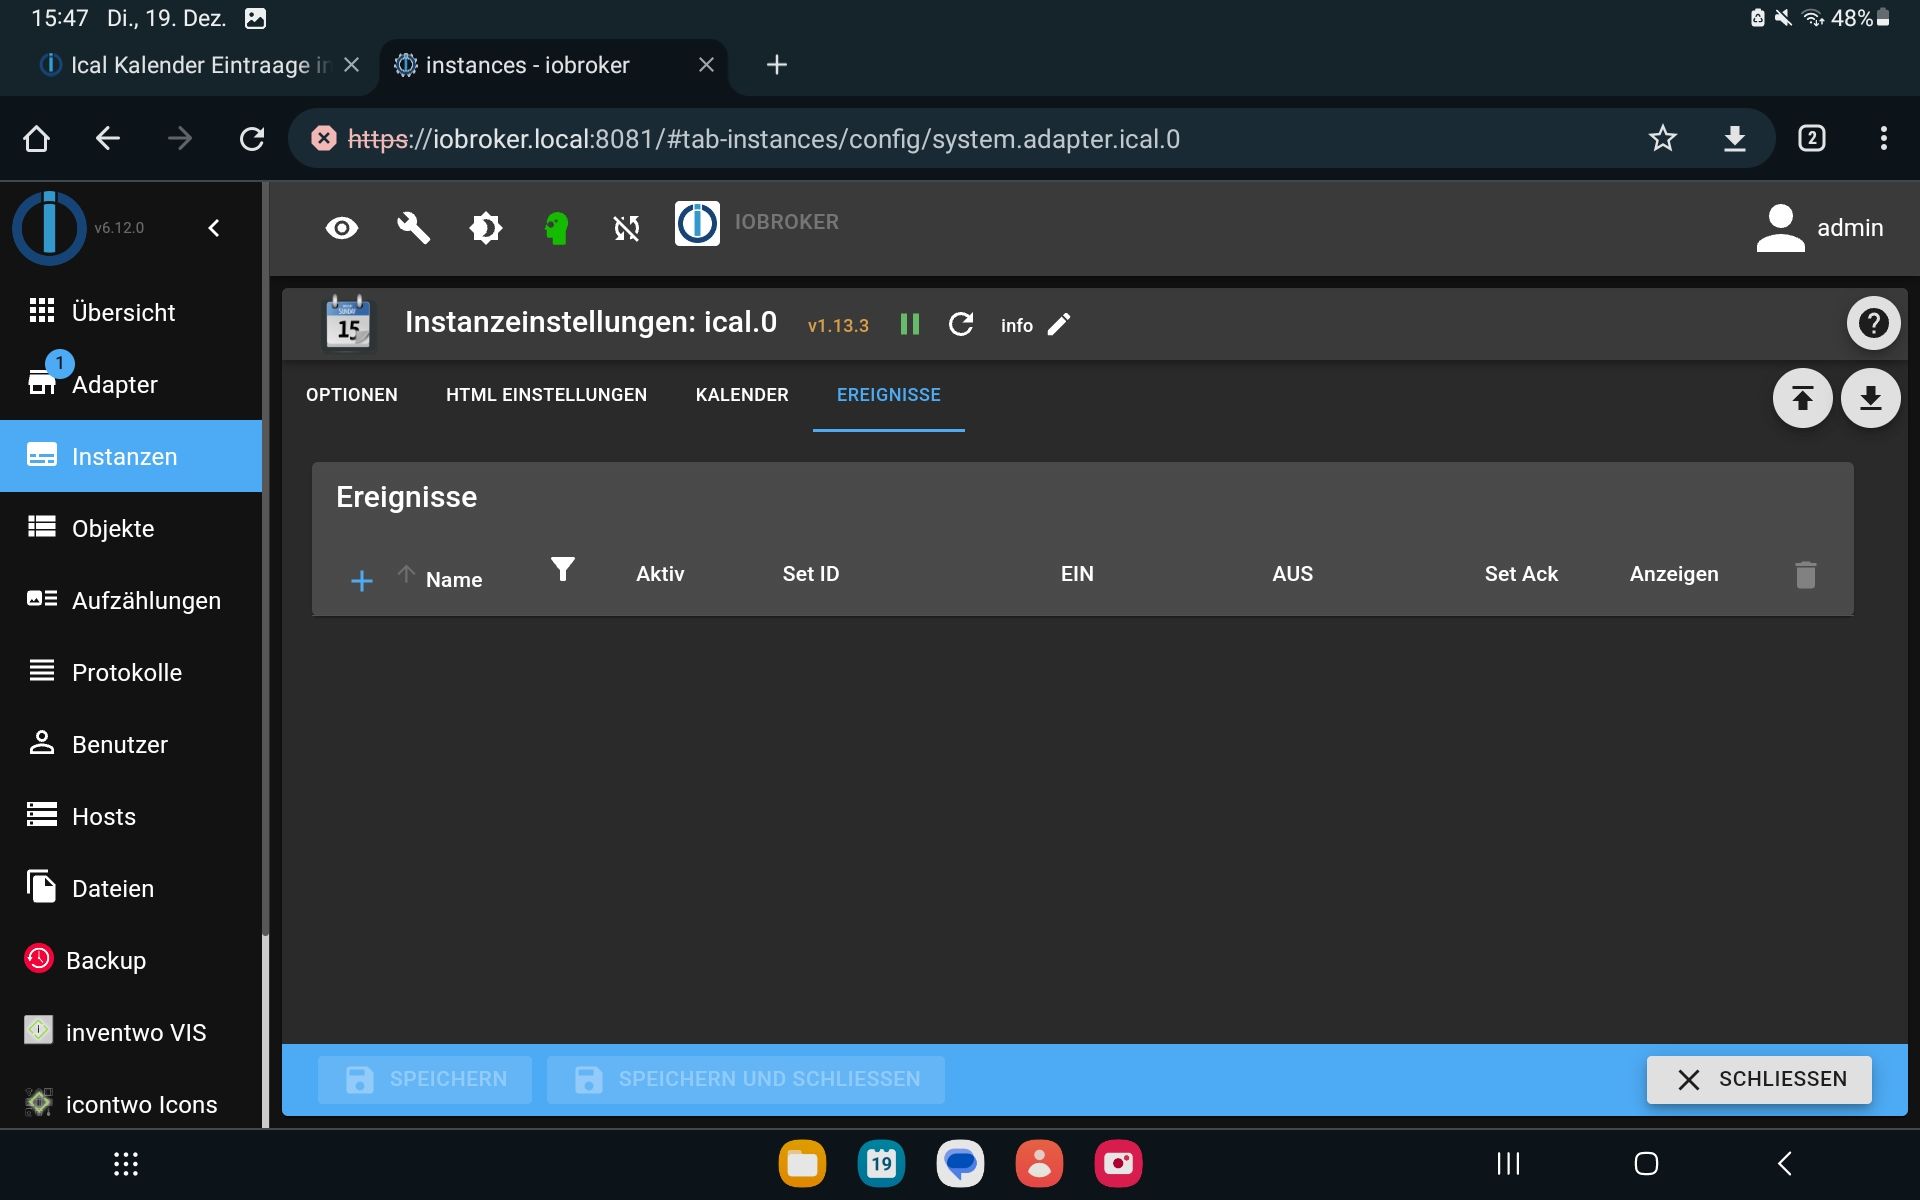Screen dimensions: 1920x1200
Task: Toggle the green expert mode head icon
Action: click(557, 228)
